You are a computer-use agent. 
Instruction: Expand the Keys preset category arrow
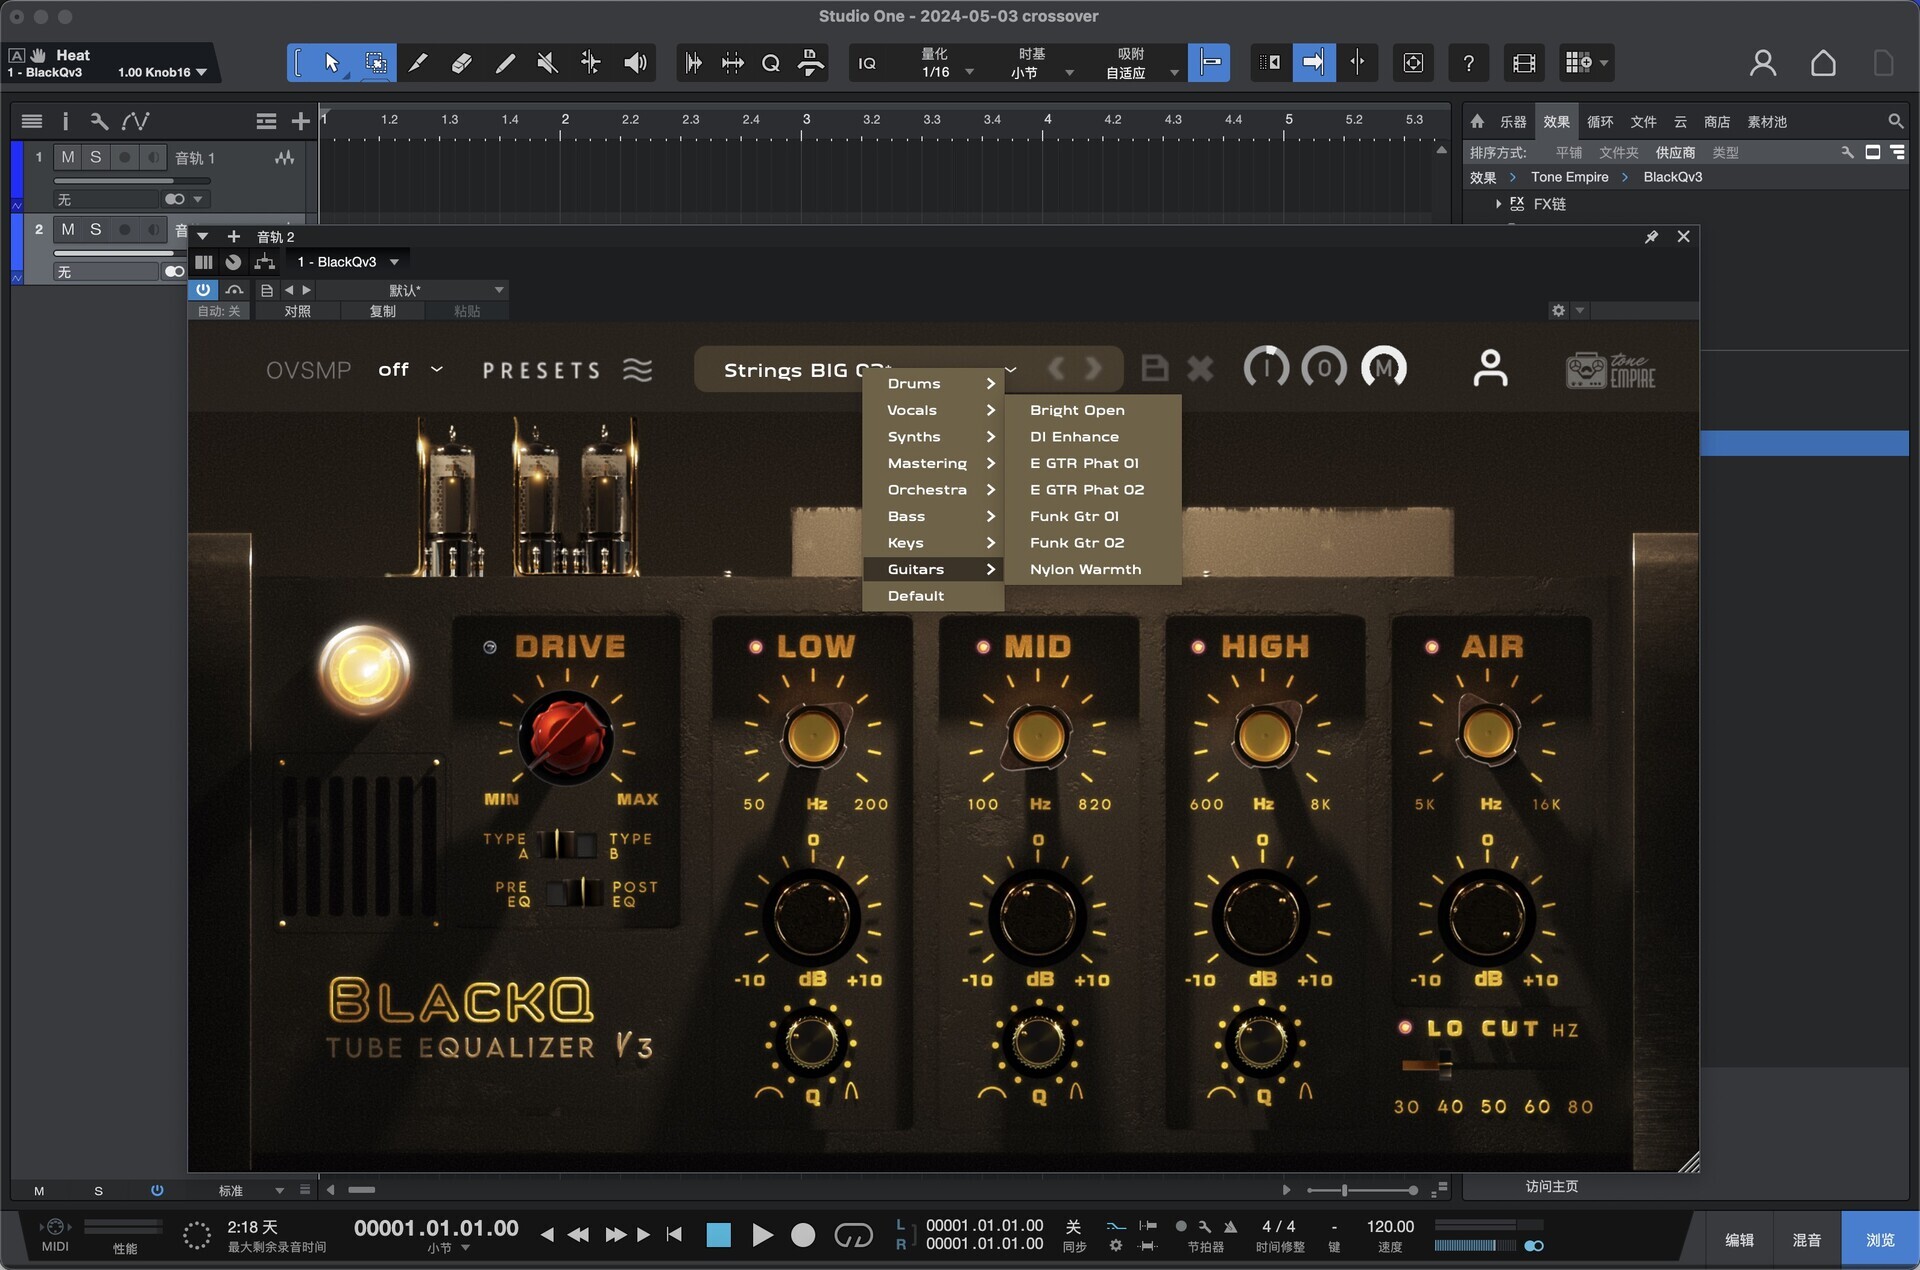click(990, 543)
